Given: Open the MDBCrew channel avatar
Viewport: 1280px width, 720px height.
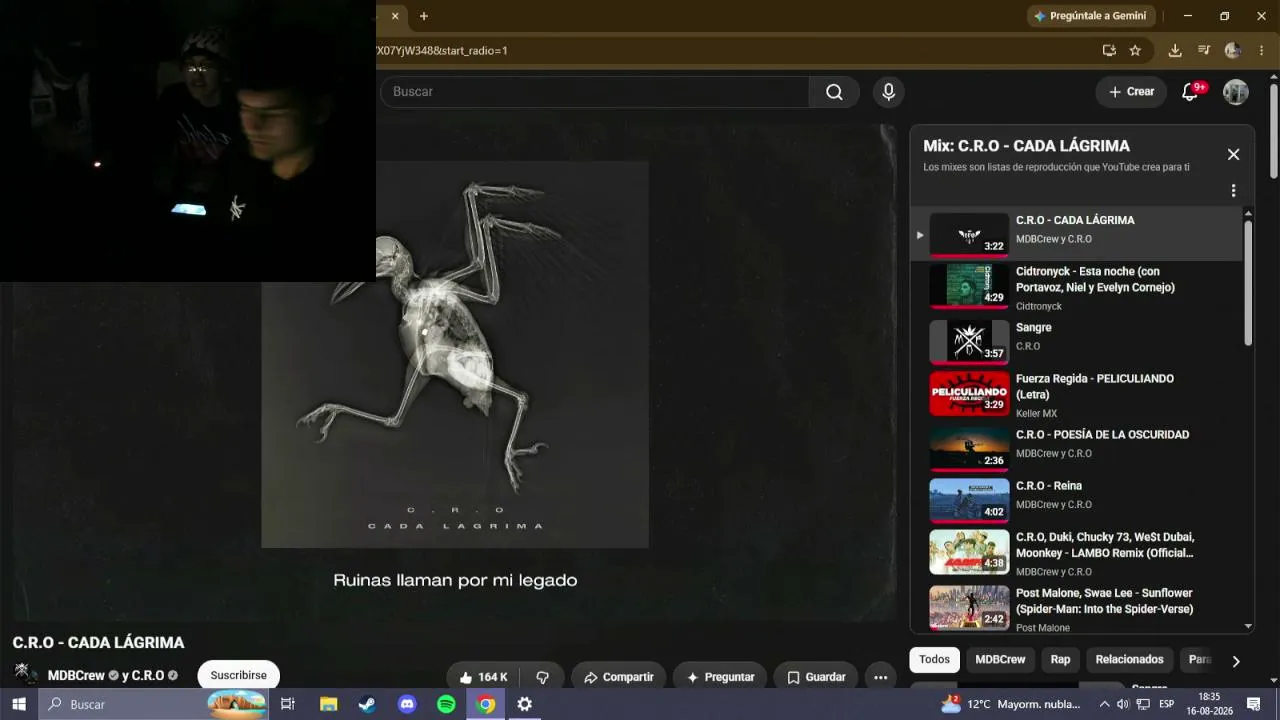Looking at the screenshot, I should pos(26,675).
